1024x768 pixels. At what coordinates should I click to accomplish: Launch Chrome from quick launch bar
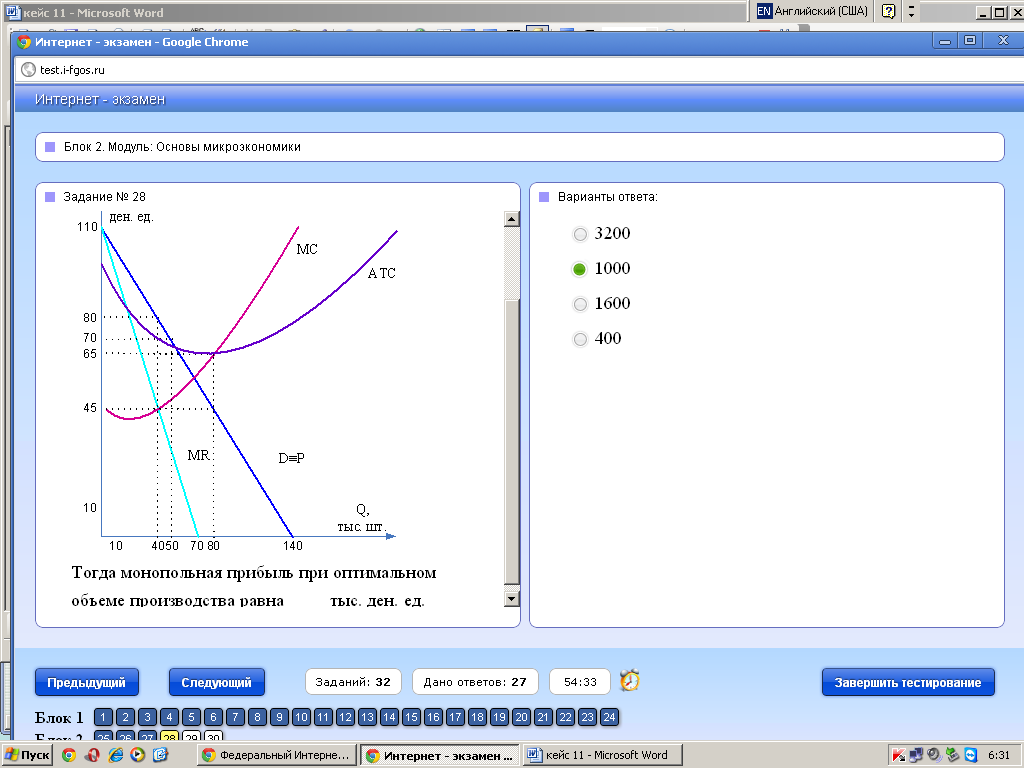click(69, 756)
